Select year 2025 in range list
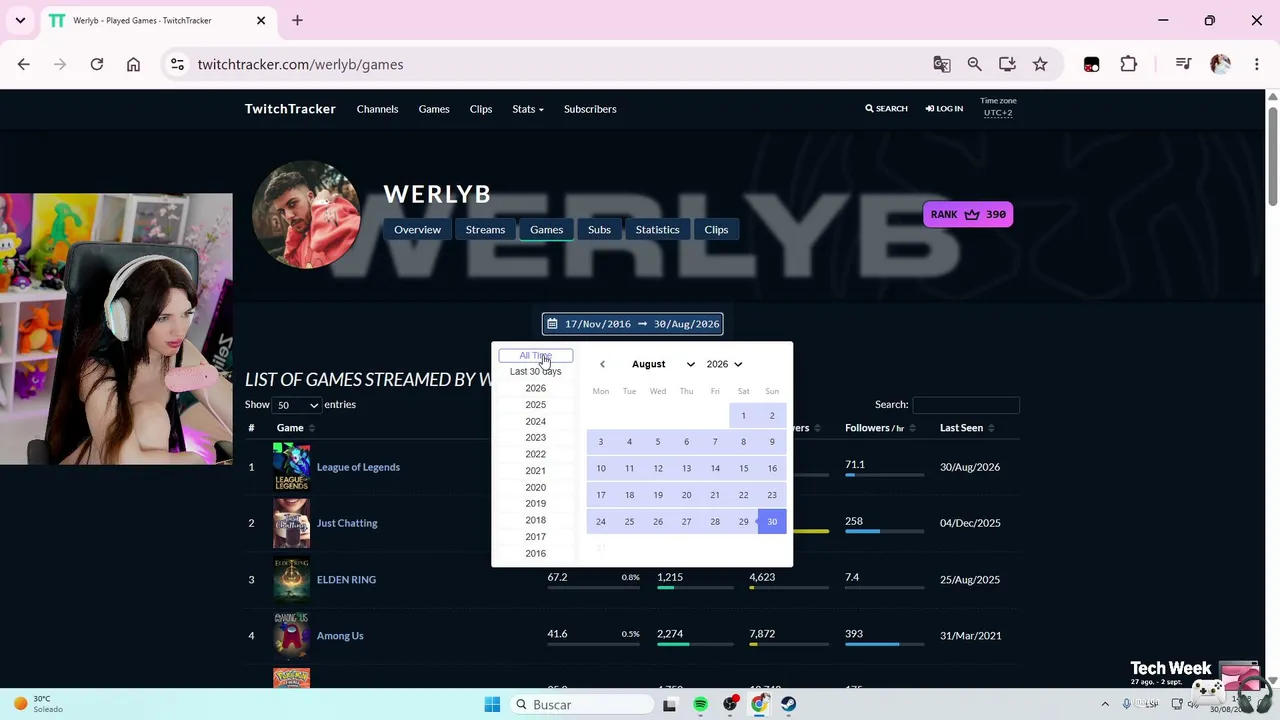 [536, 405]
